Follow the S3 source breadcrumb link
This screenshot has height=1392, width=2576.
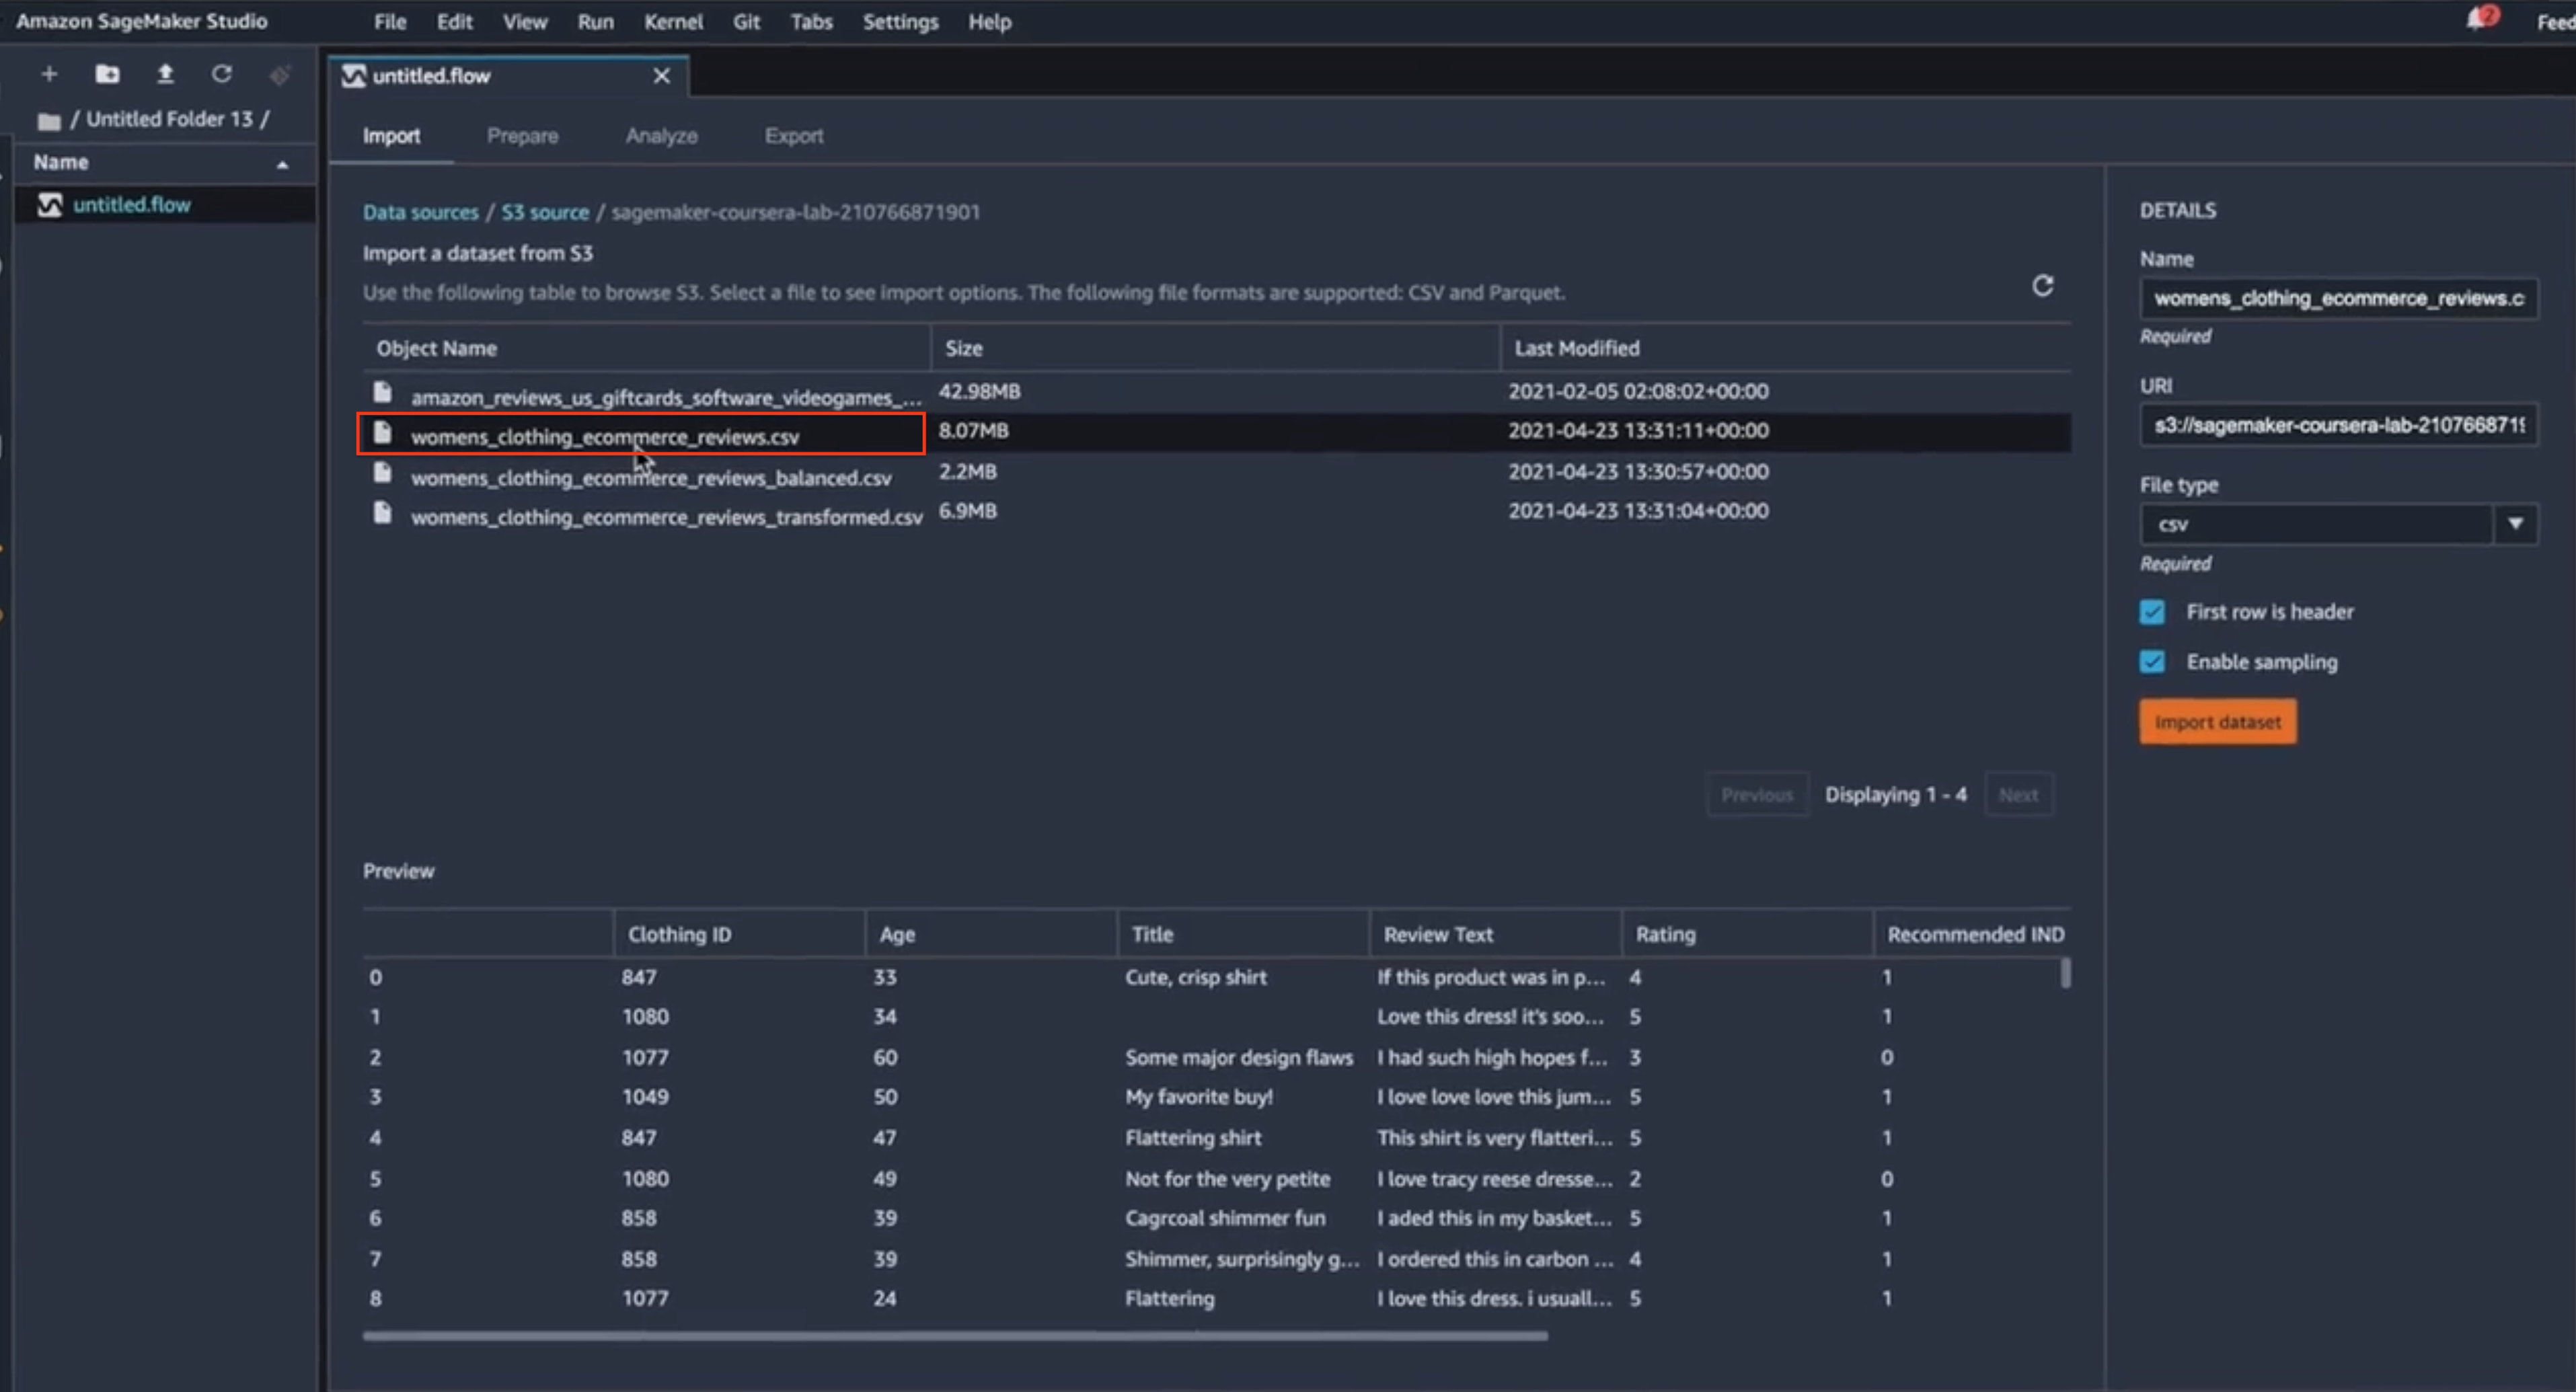tap(545, 212)
